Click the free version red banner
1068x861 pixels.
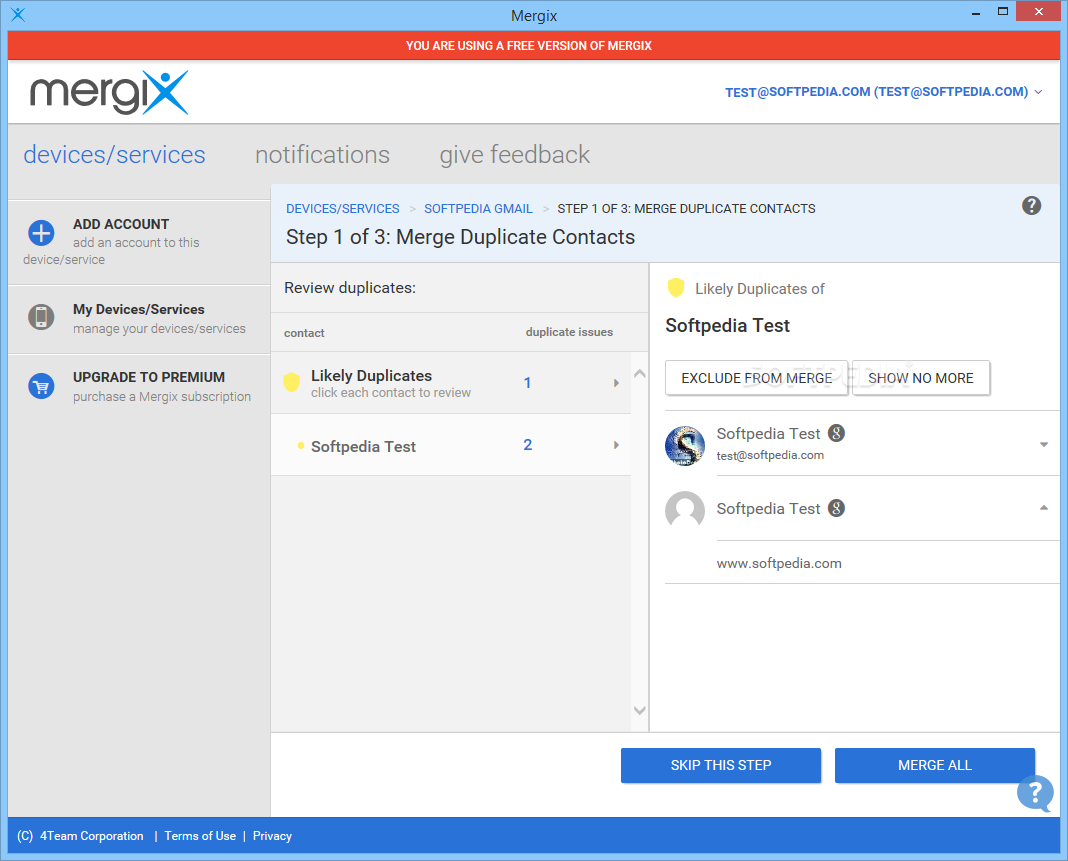click(534, 46)
